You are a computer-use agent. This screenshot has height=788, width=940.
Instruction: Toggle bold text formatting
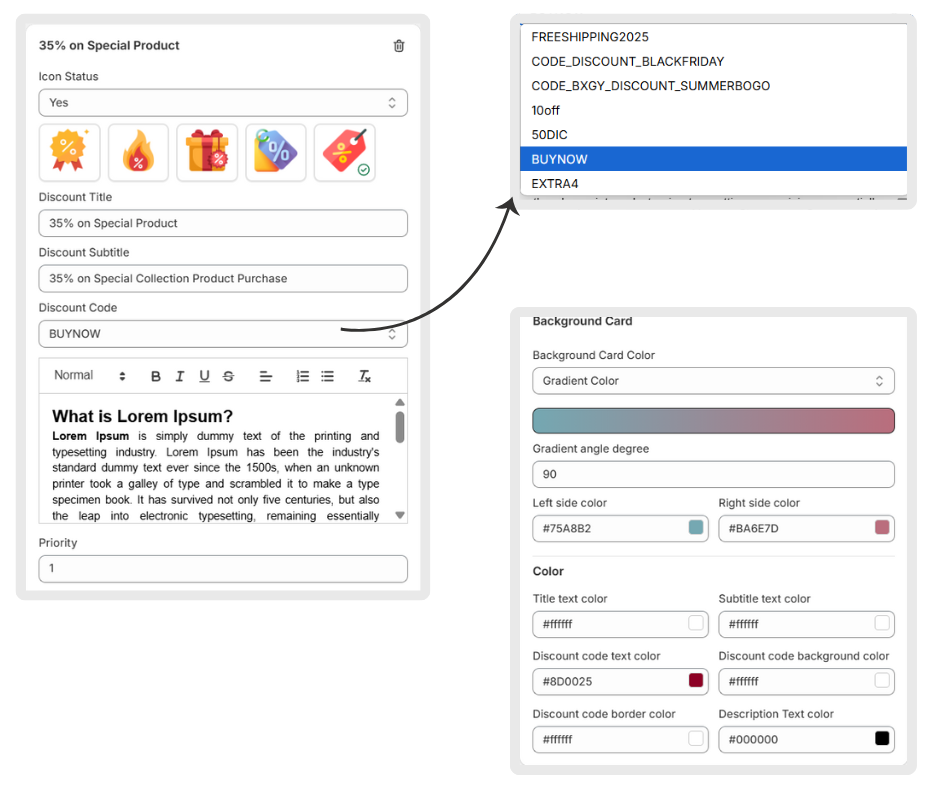point(156,376)
